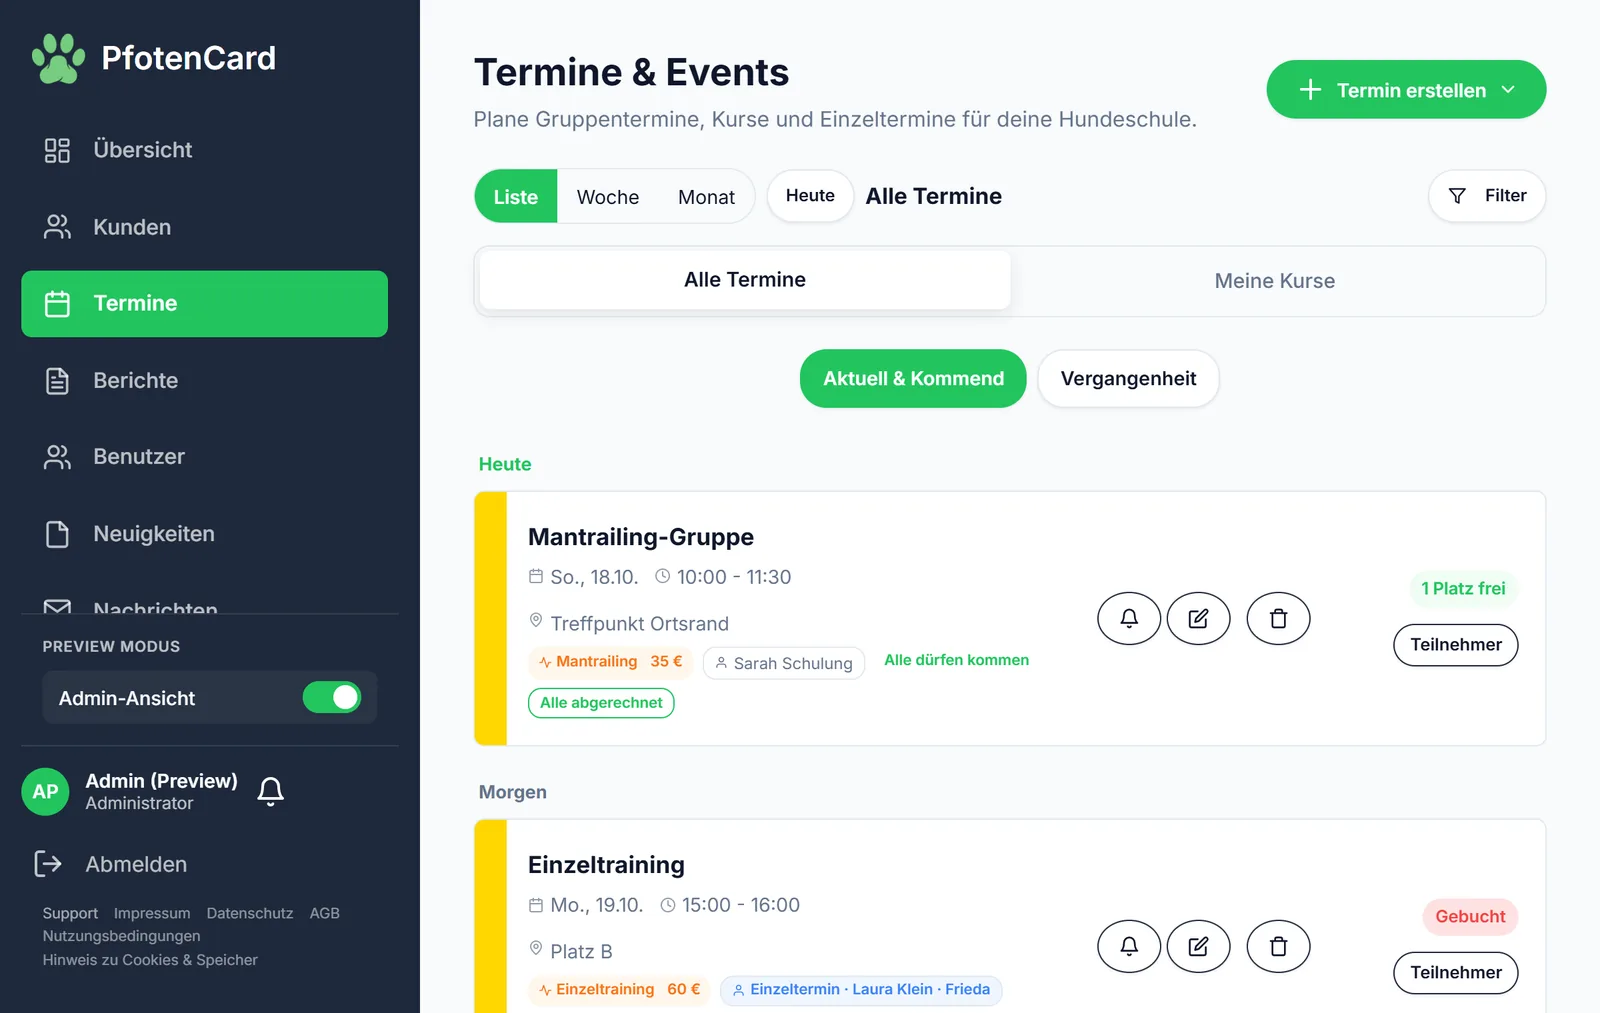Open Berichte in the sidebar

[x=204, y=381]
